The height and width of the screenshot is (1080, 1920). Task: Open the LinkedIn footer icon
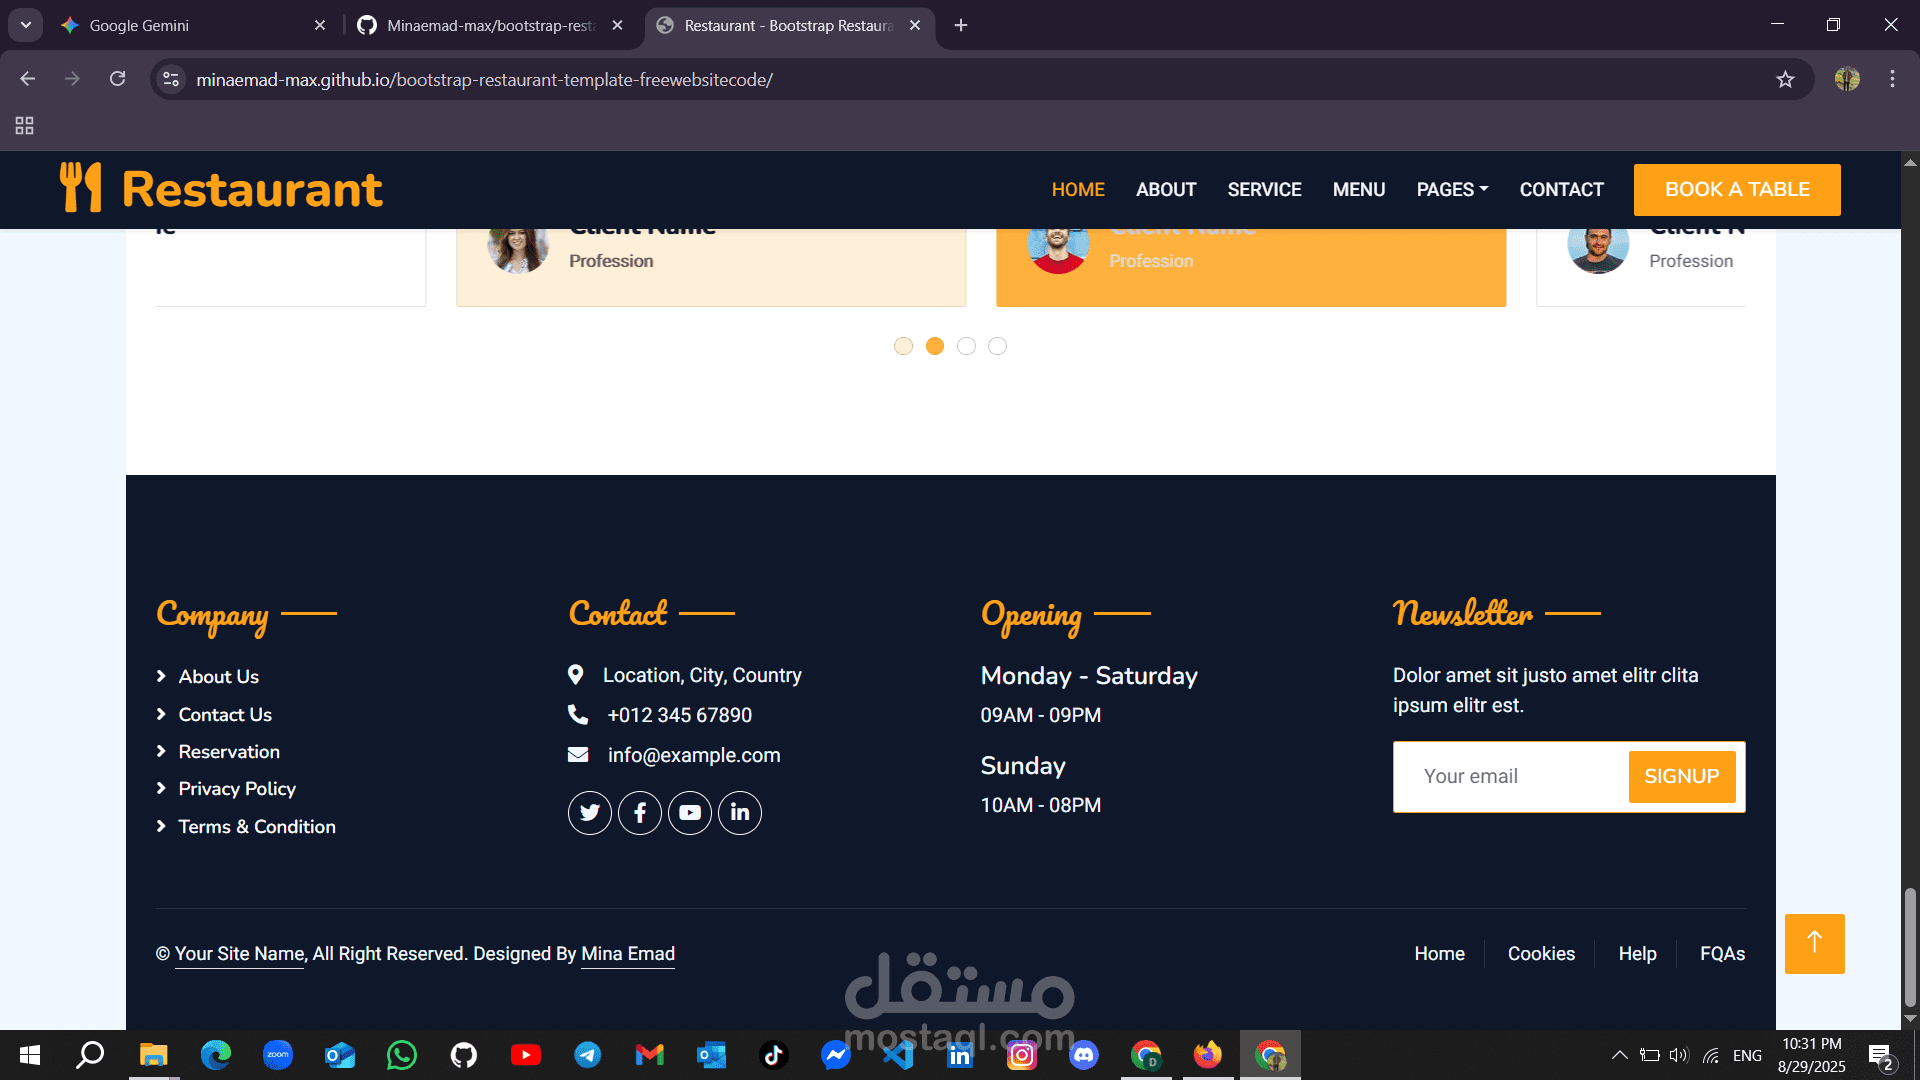(740, 812)
